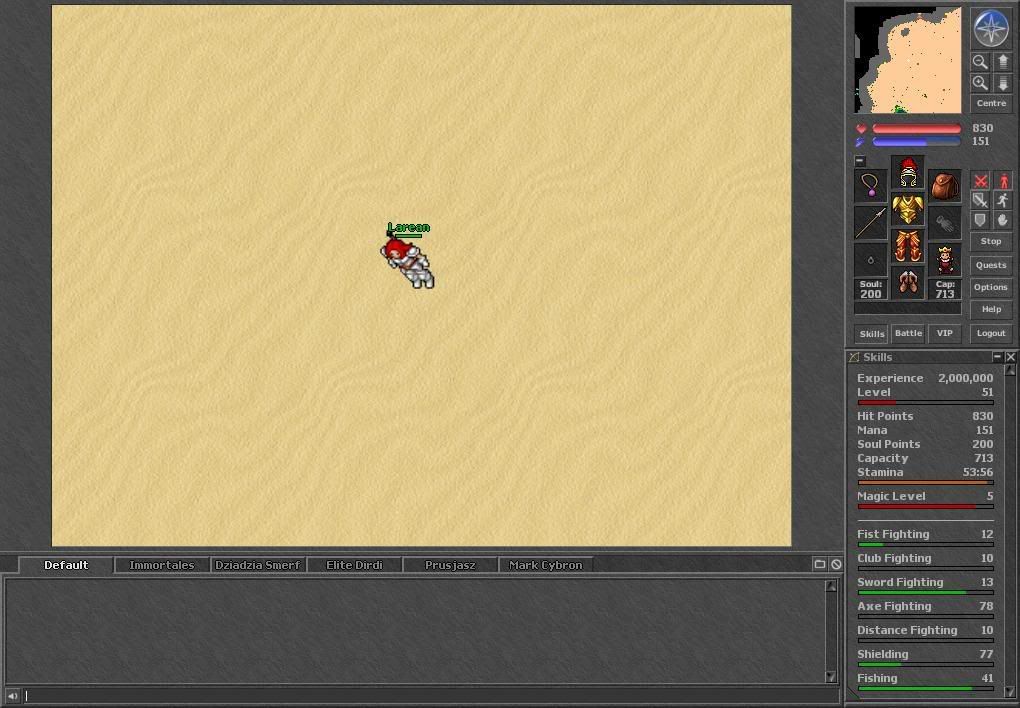Image resolution: width=1020 pixels, height=708 pixels.
Task: Click the Centre minimap button
Action: pos(991,103)
